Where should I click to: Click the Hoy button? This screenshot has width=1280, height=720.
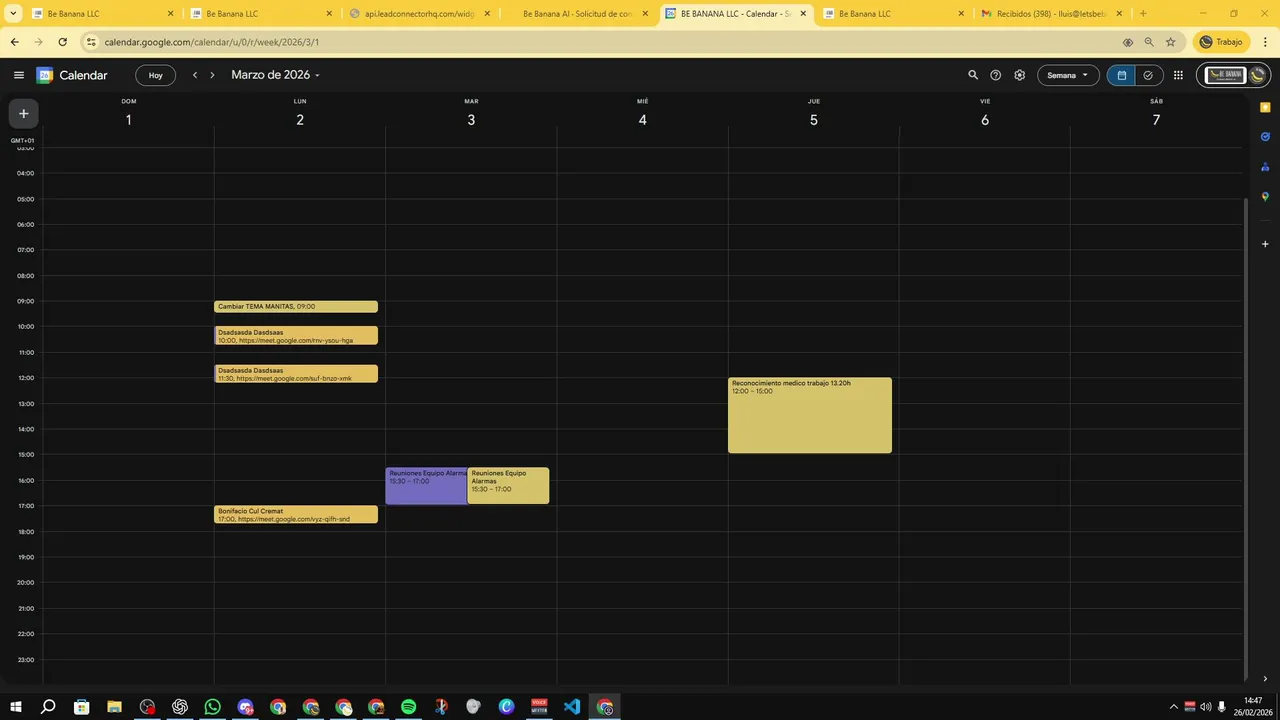click(x=156, y=75)
